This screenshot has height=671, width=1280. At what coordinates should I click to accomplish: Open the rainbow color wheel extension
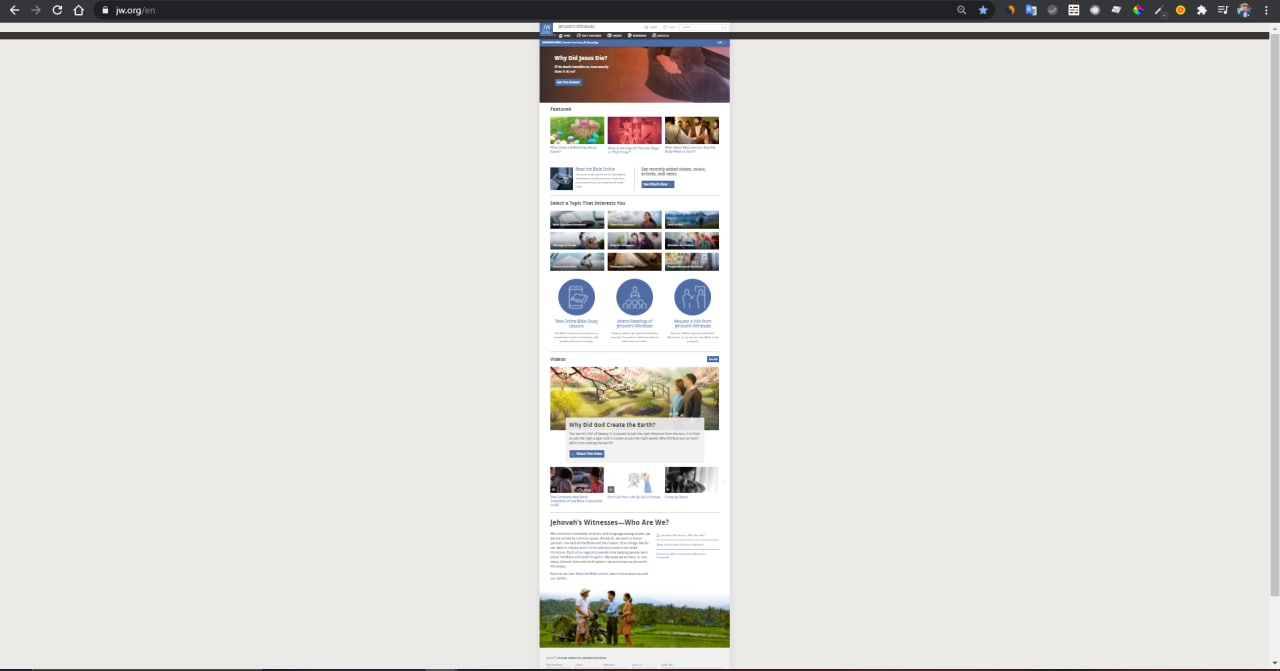(1138, 10)
